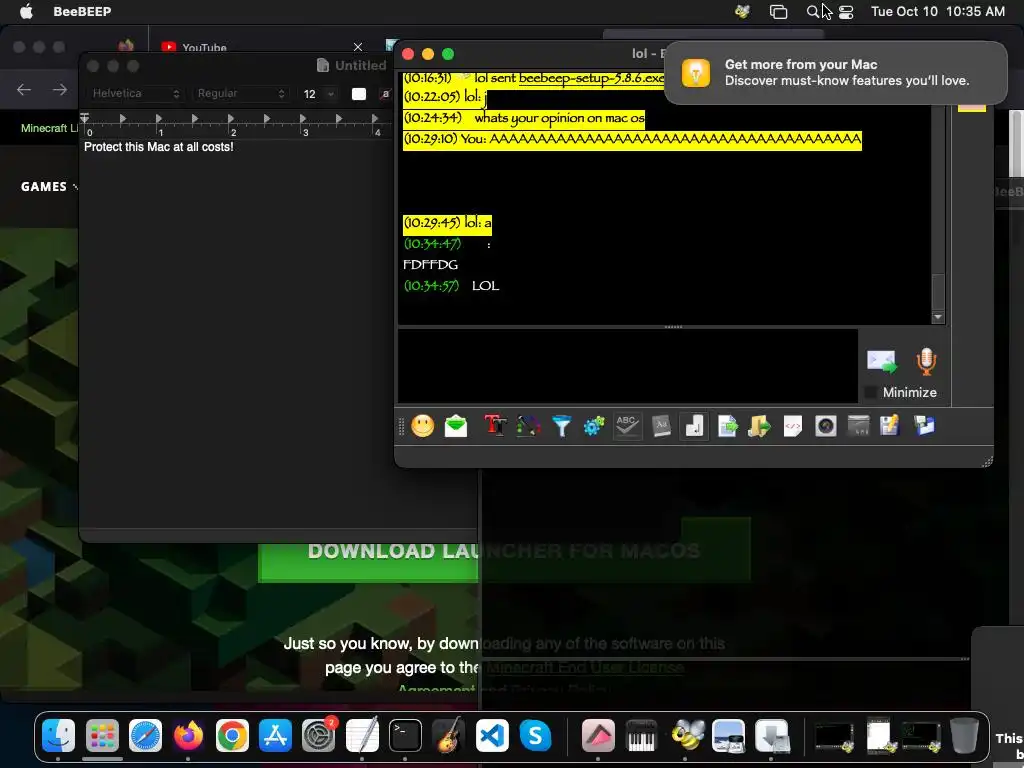Screen dimensions: 1024x768
Task: Enable the Minimize checkbox
Action: 871,392
